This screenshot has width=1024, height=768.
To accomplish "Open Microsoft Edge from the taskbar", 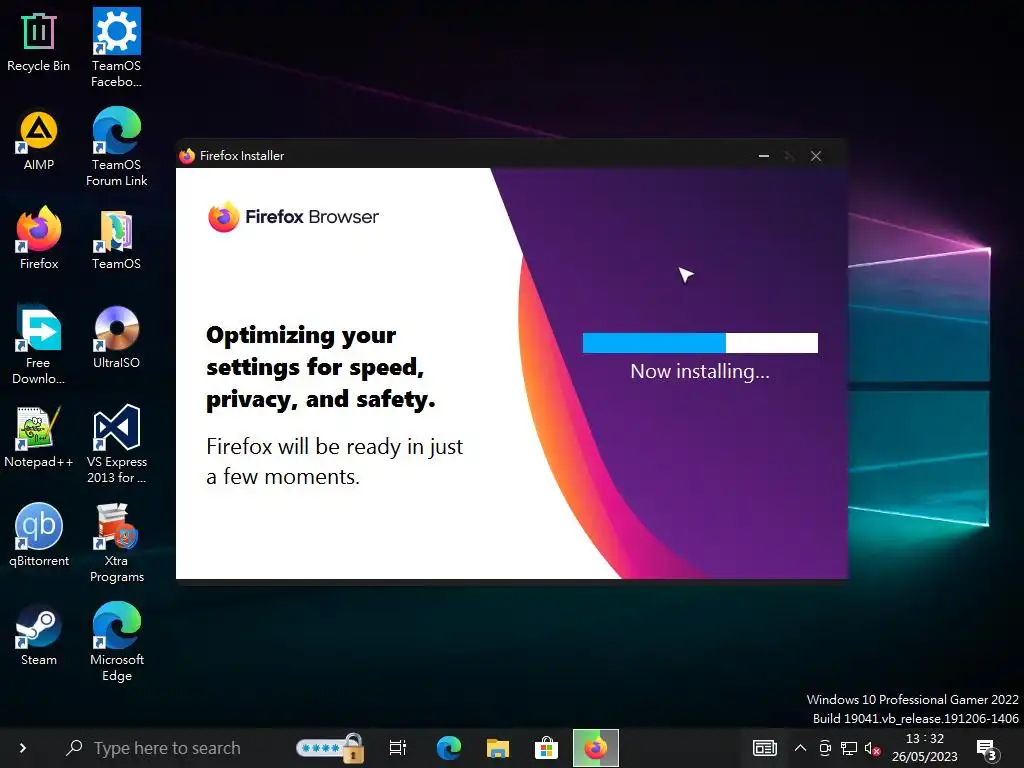I will click(x=449, y=748).
